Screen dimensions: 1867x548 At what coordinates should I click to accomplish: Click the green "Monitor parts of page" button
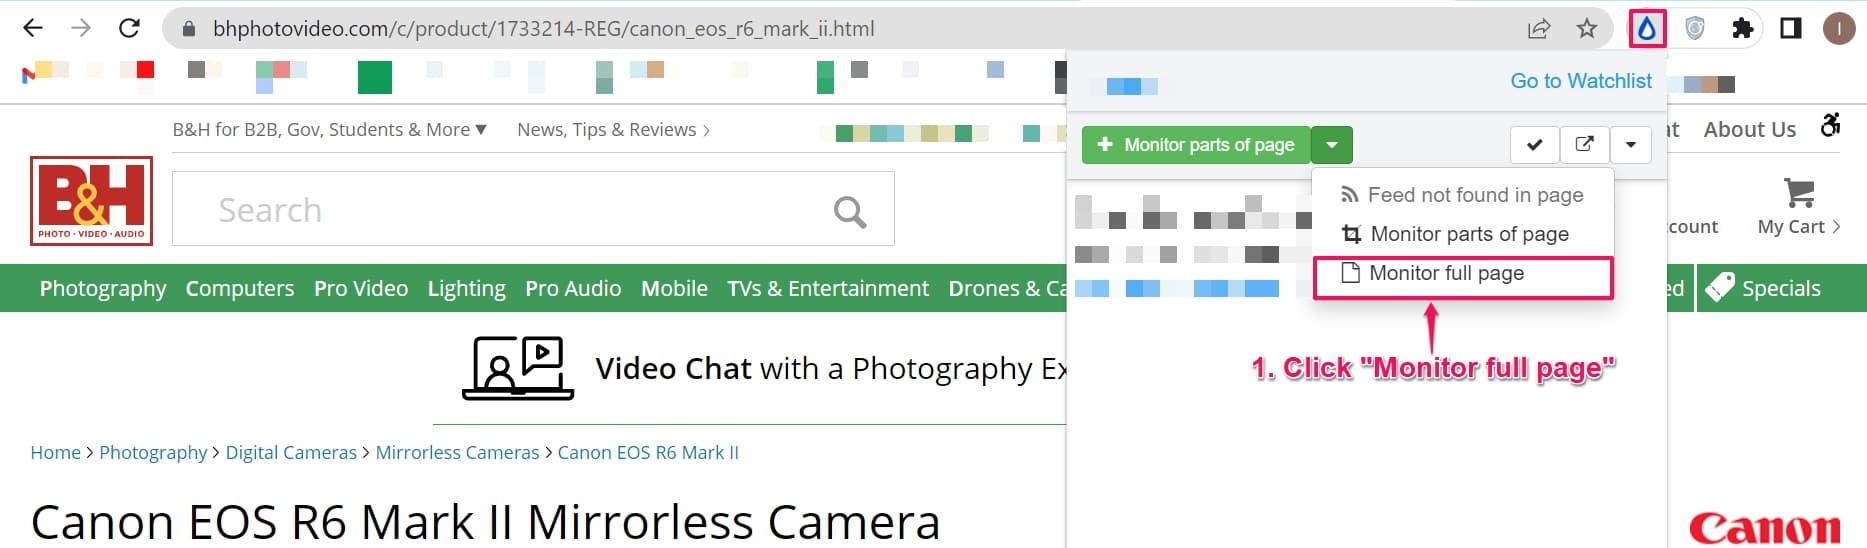[x=1196, y=145]
